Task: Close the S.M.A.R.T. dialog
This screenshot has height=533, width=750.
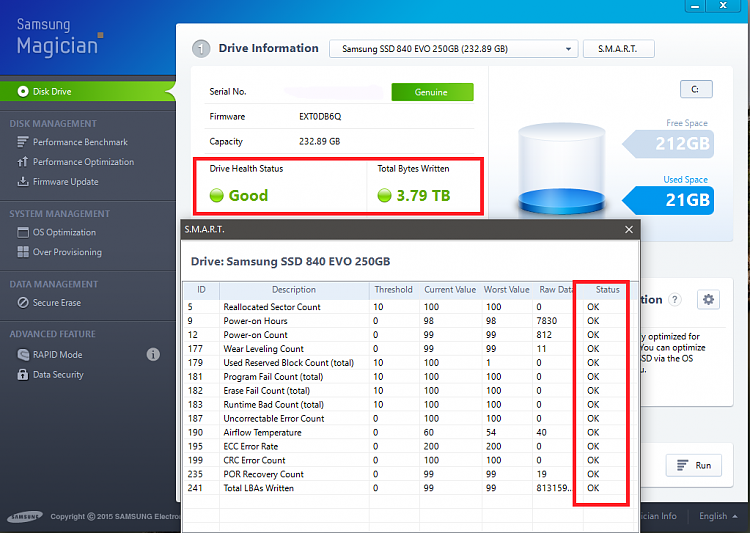Action: tap(629, 230)
